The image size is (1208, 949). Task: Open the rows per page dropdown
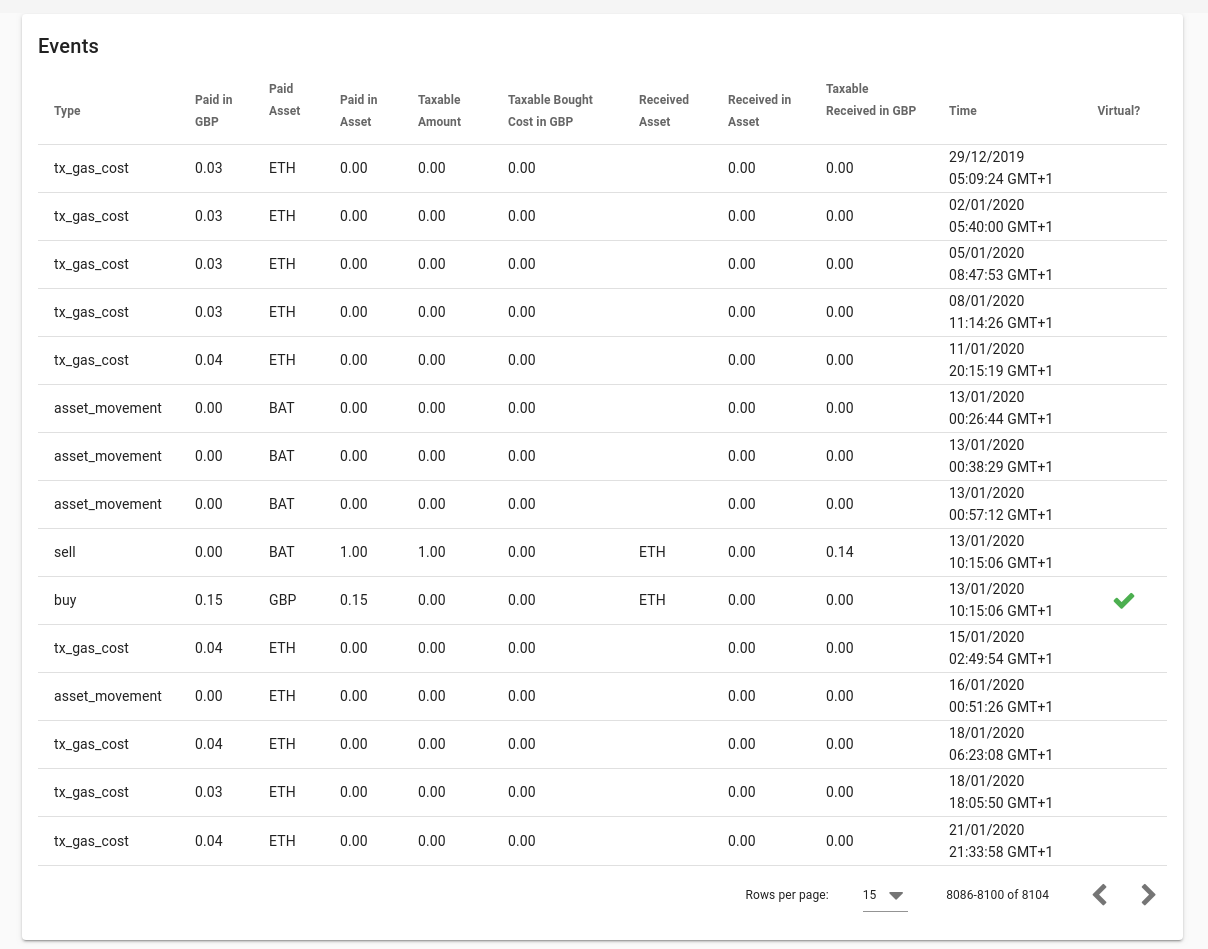coord(884,895)
